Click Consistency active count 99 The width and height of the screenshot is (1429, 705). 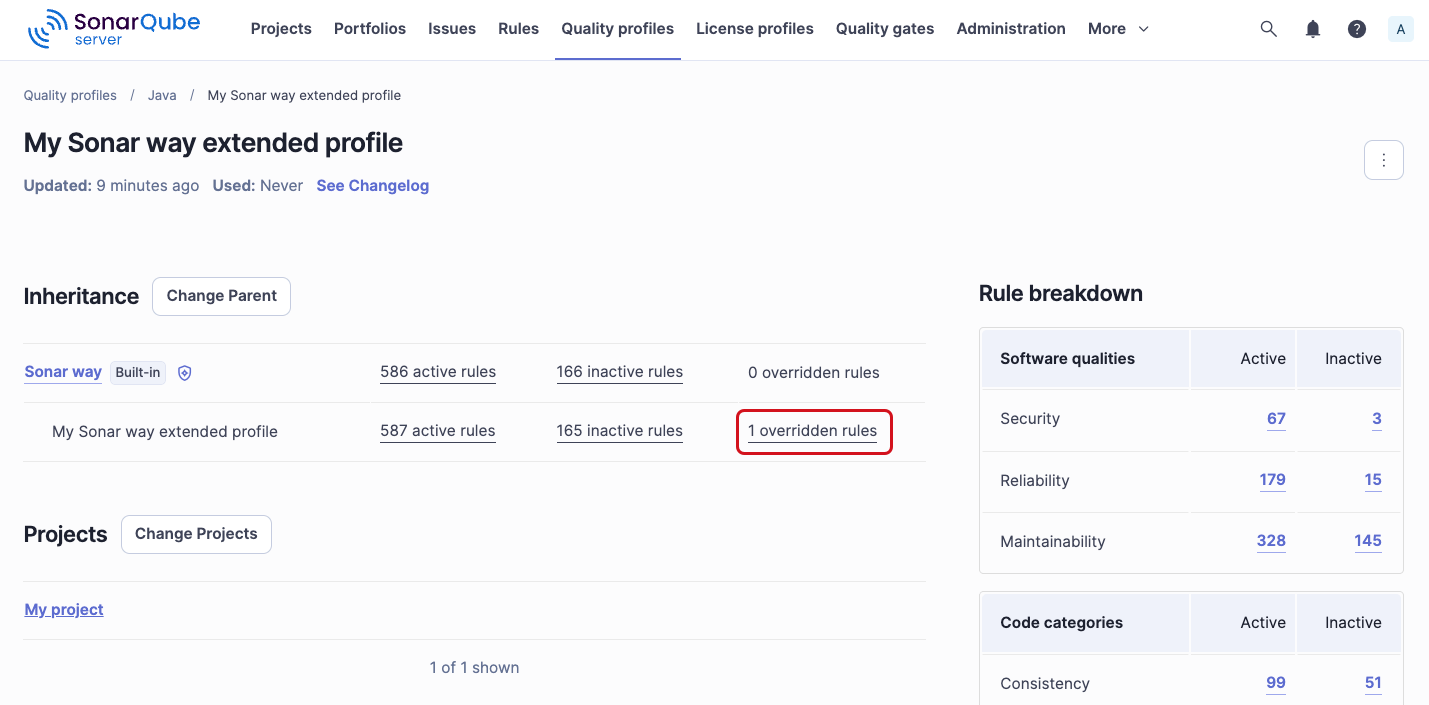(x=1276, y=683)
